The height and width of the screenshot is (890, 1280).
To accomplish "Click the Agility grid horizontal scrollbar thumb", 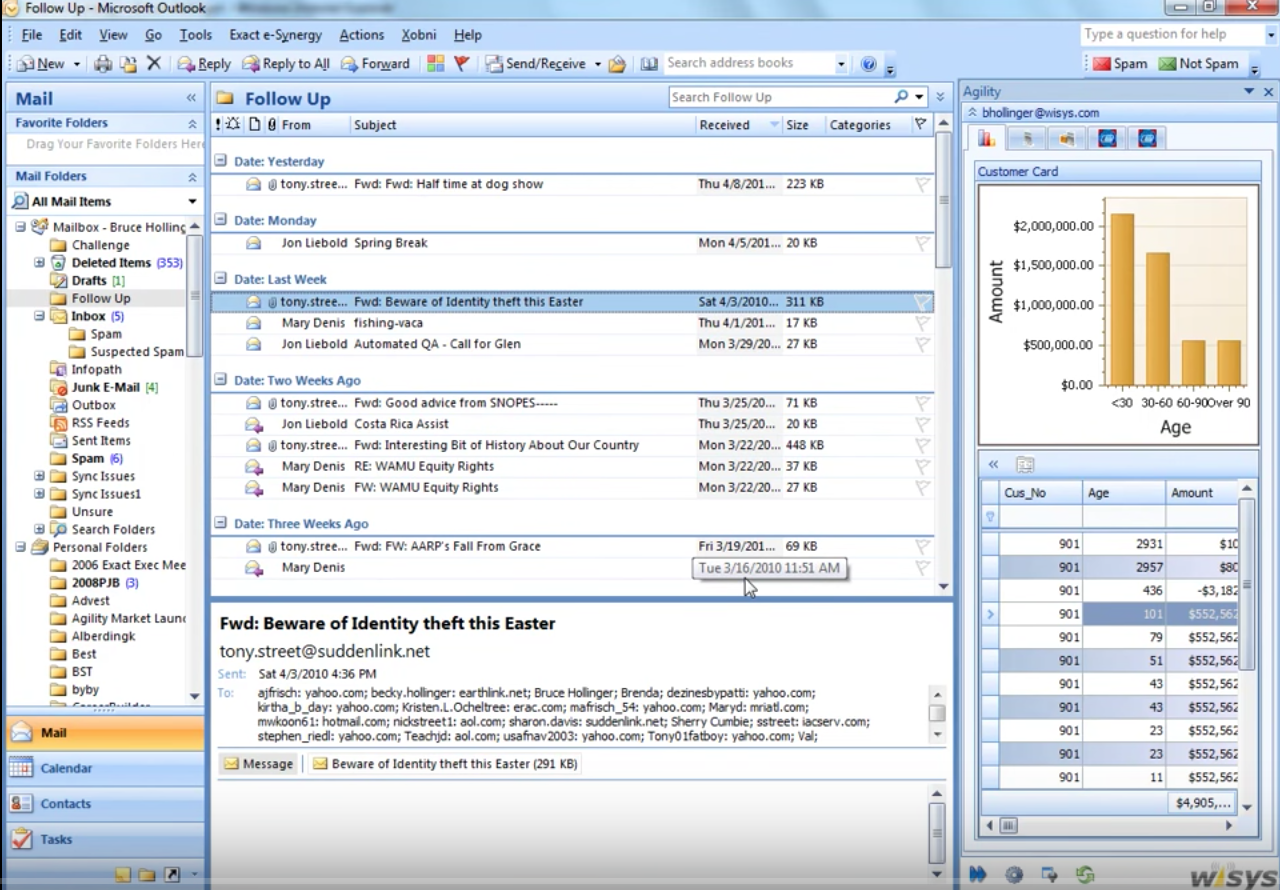I will (1009, 826).
